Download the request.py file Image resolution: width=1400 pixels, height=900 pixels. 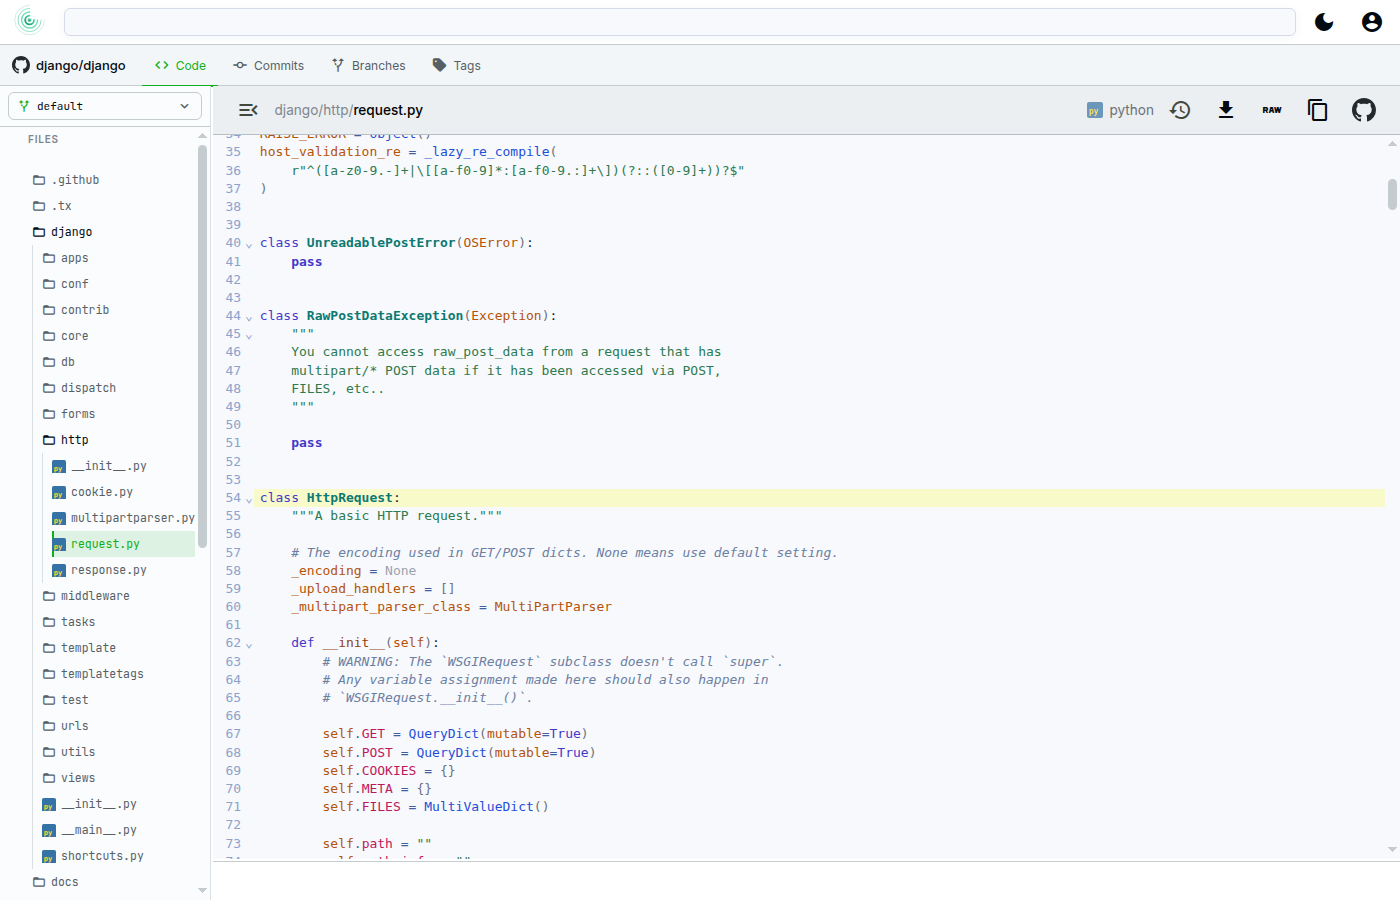tap(1226, 110)
